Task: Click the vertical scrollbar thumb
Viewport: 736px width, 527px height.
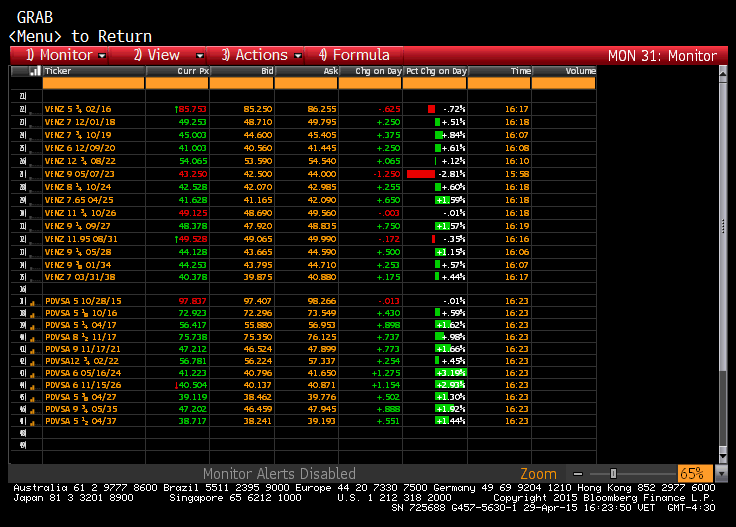Action: tap(723, 227)
